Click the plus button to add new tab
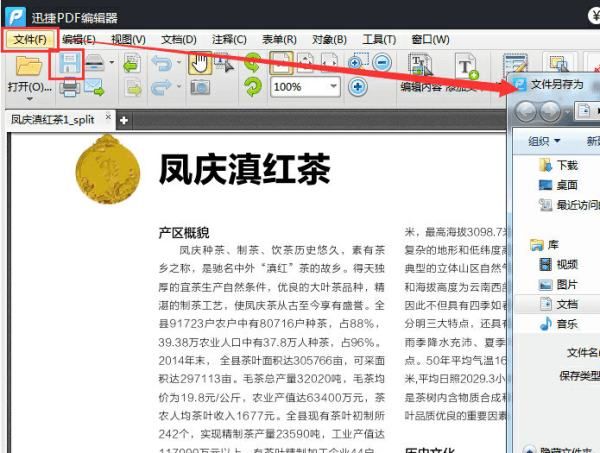This screenshot has width=600, height=453. coord(124,121)
